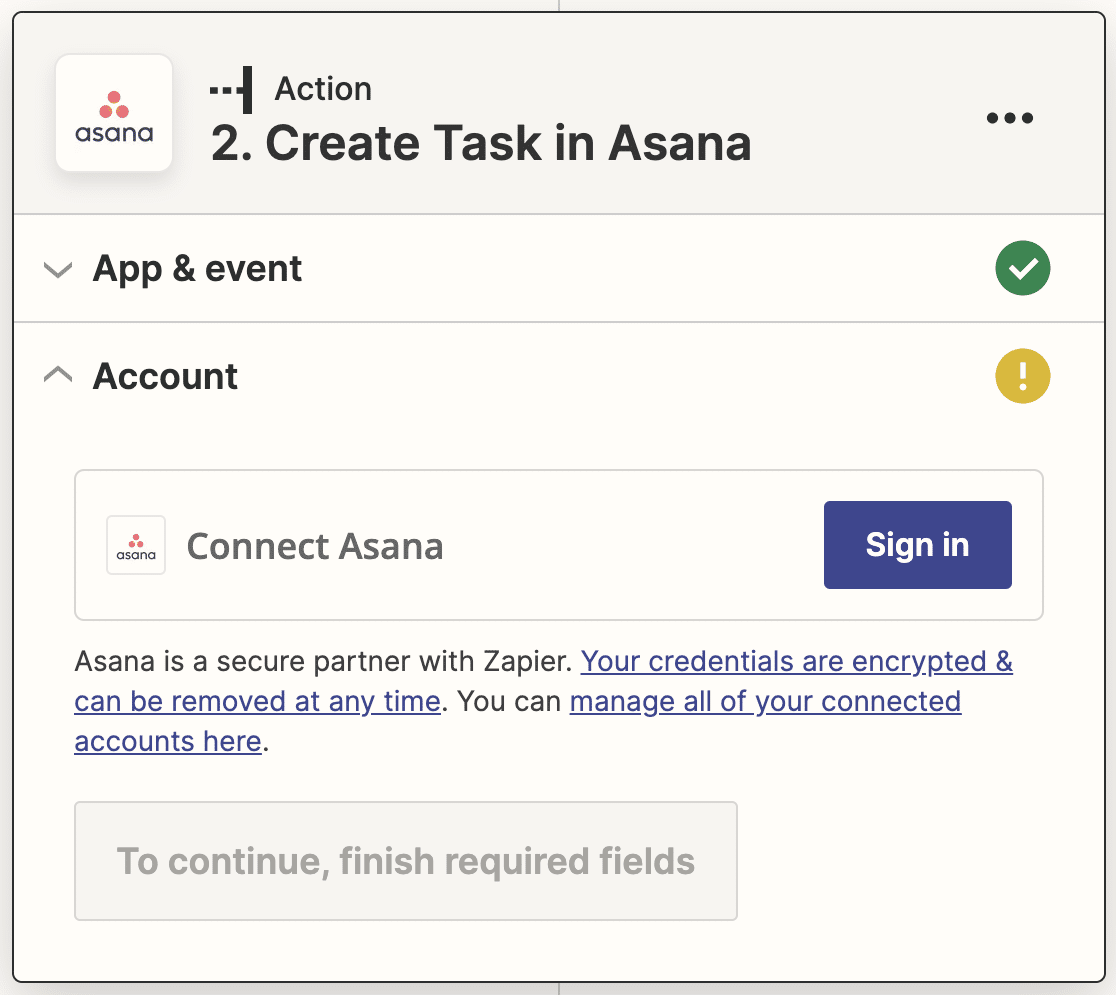1116x995 pixels.
Task: Expand the App & event chevron
Action: click(x=58, y=270)
